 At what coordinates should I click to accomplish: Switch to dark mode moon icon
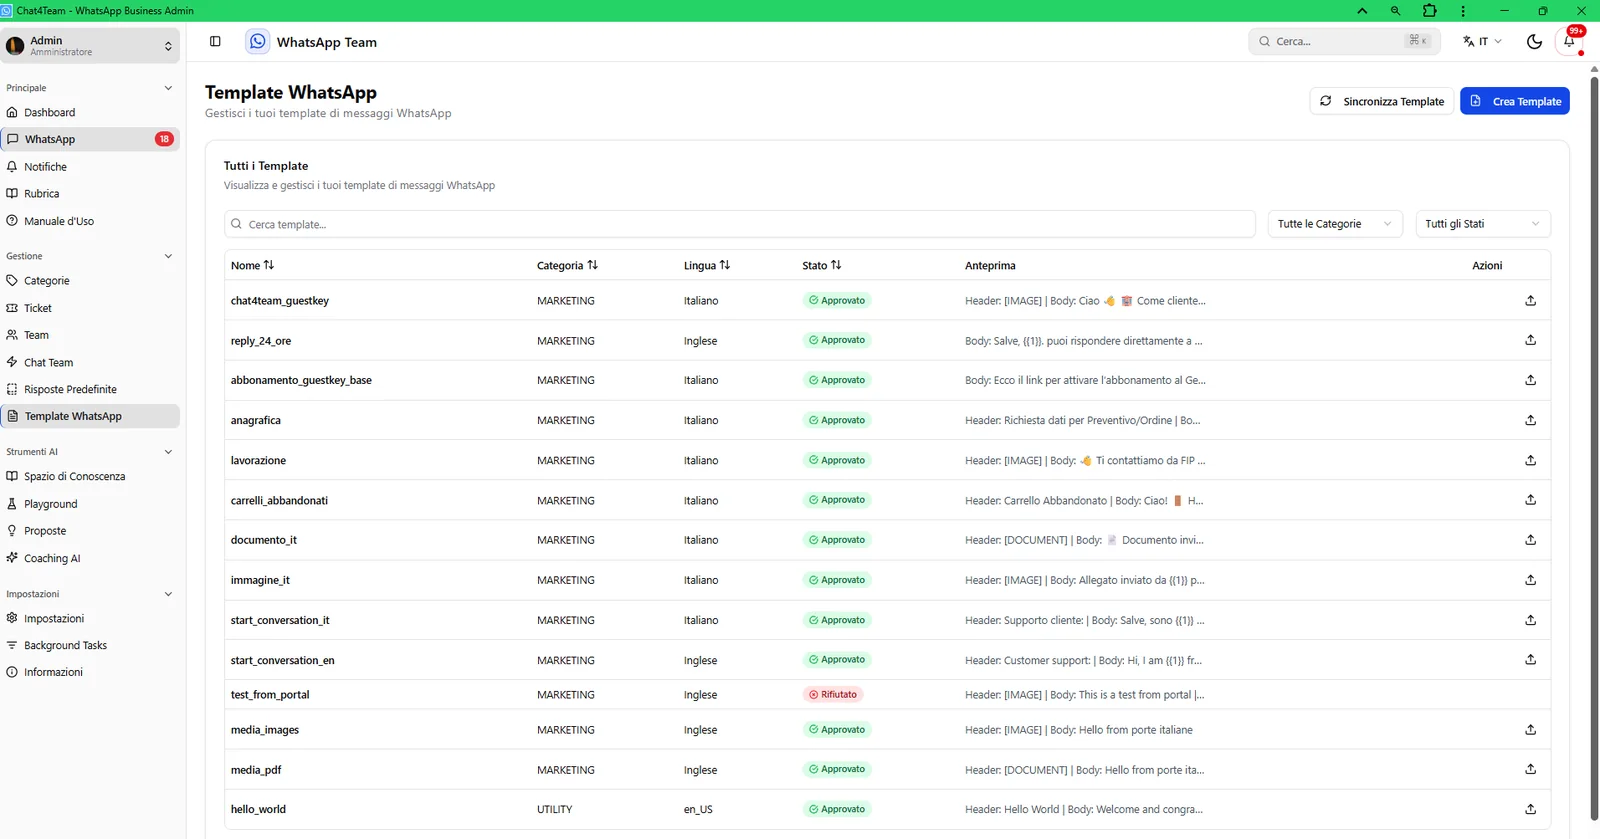[1534, 41]
